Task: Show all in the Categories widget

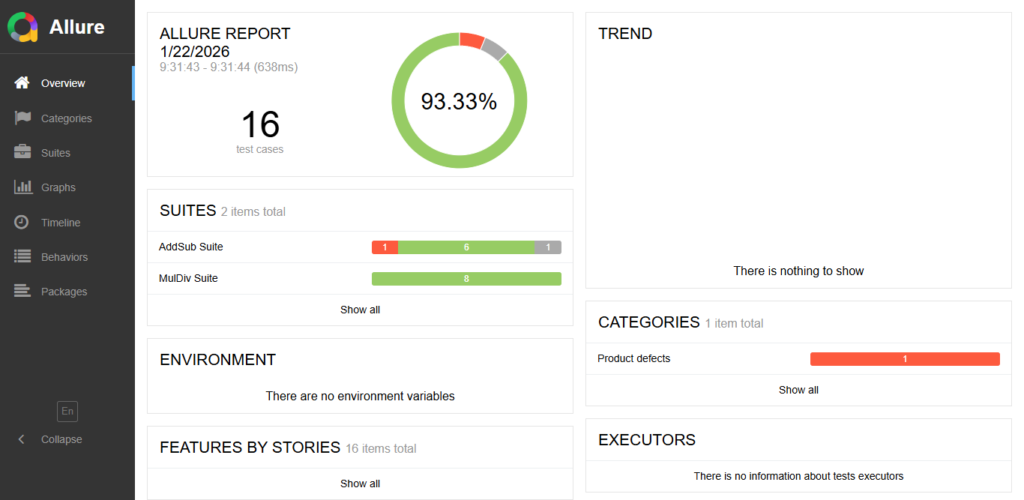Action: [x=798, y=390]
